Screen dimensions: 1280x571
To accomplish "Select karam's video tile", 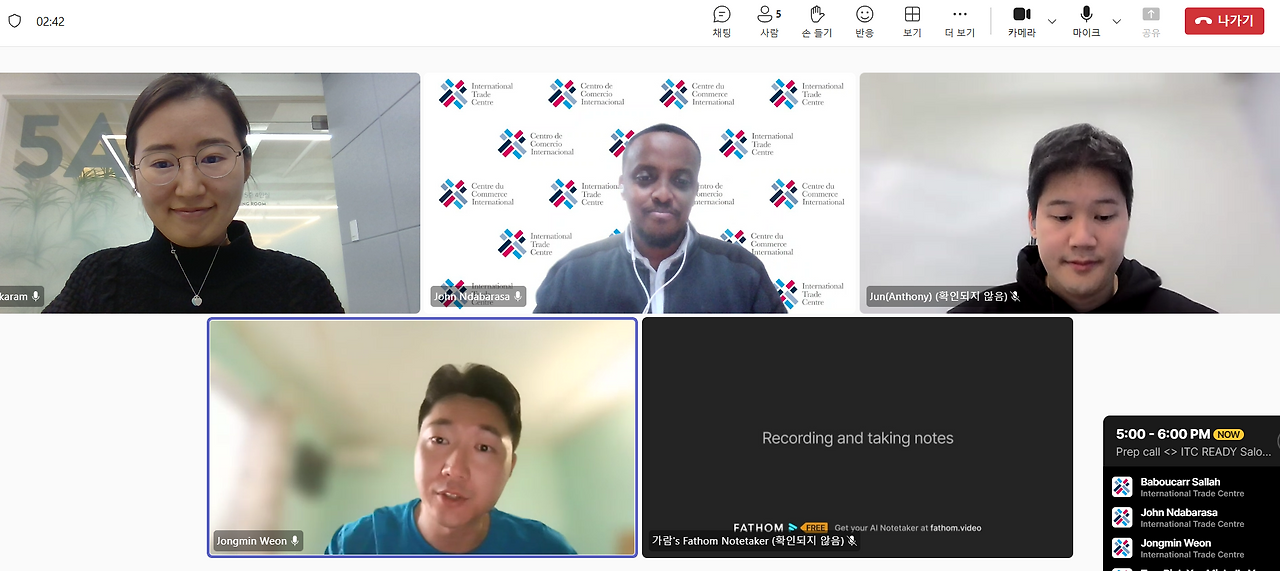I will click(x=210, y=193).
